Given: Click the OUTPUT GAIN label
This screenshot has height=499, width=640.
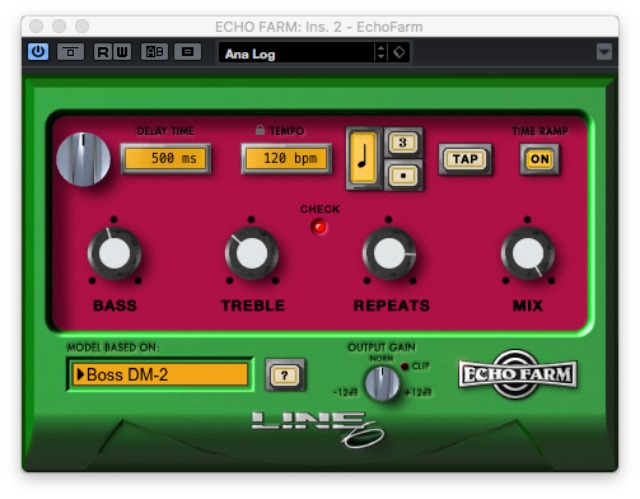Looking at the screenshot, I should (382, 347).
